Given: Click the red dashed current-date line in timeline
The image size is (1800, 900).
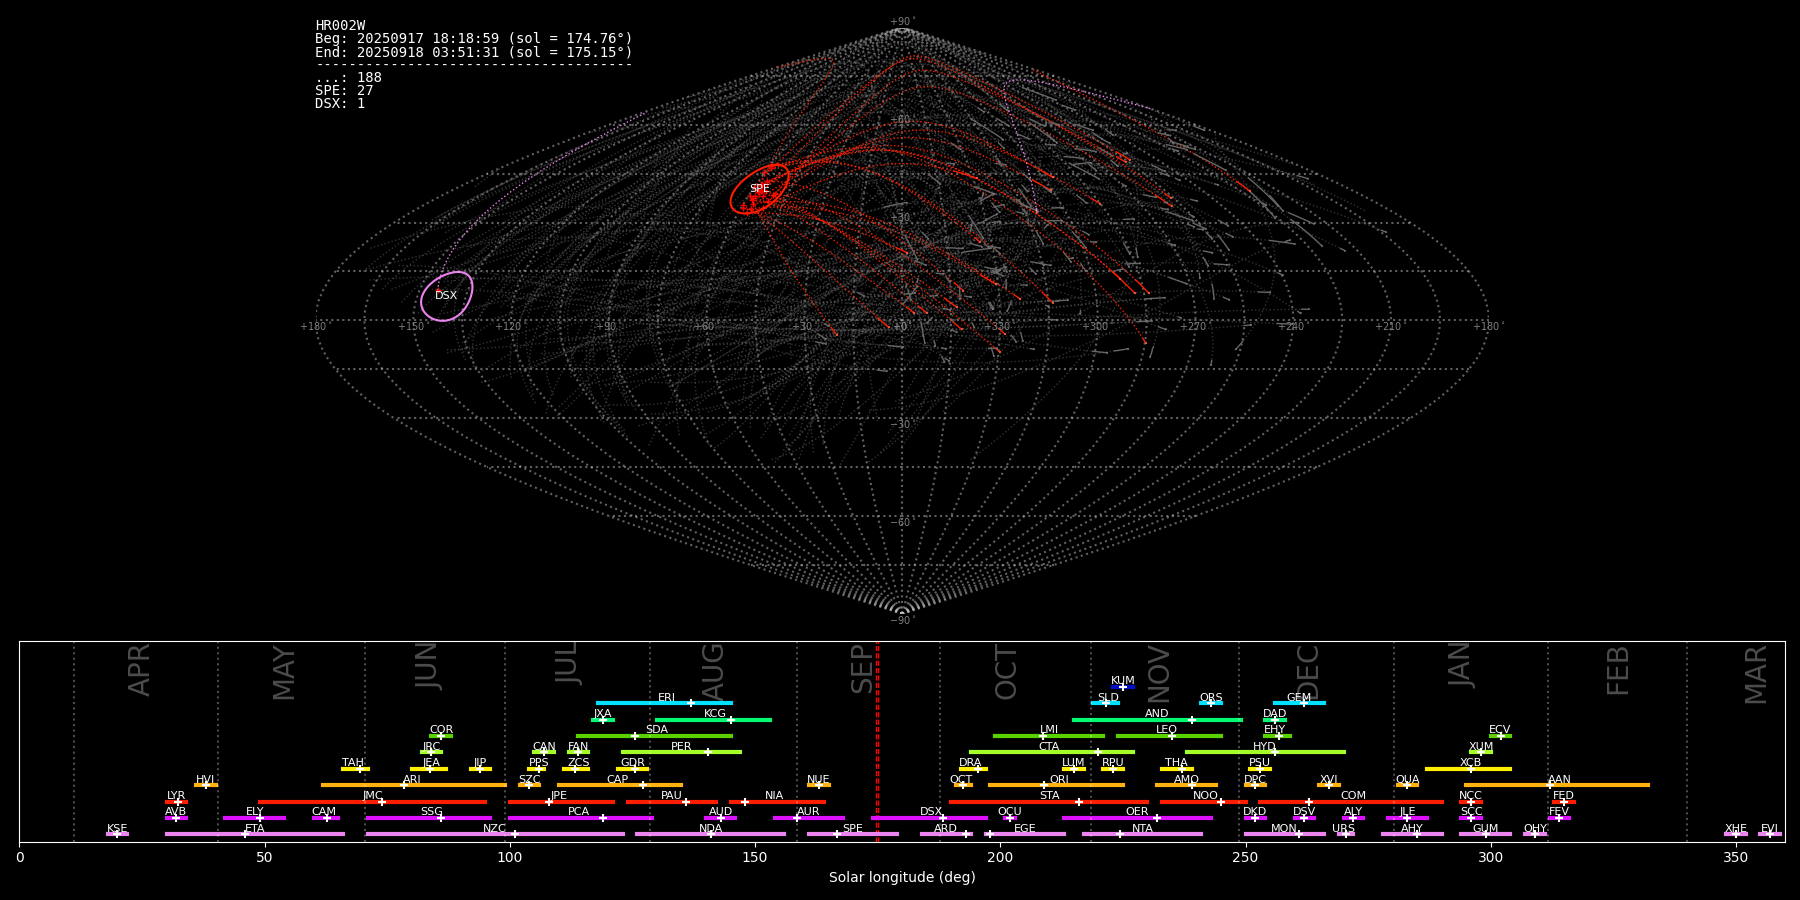Looking at the screenshot, I should [x=877, y=741].
